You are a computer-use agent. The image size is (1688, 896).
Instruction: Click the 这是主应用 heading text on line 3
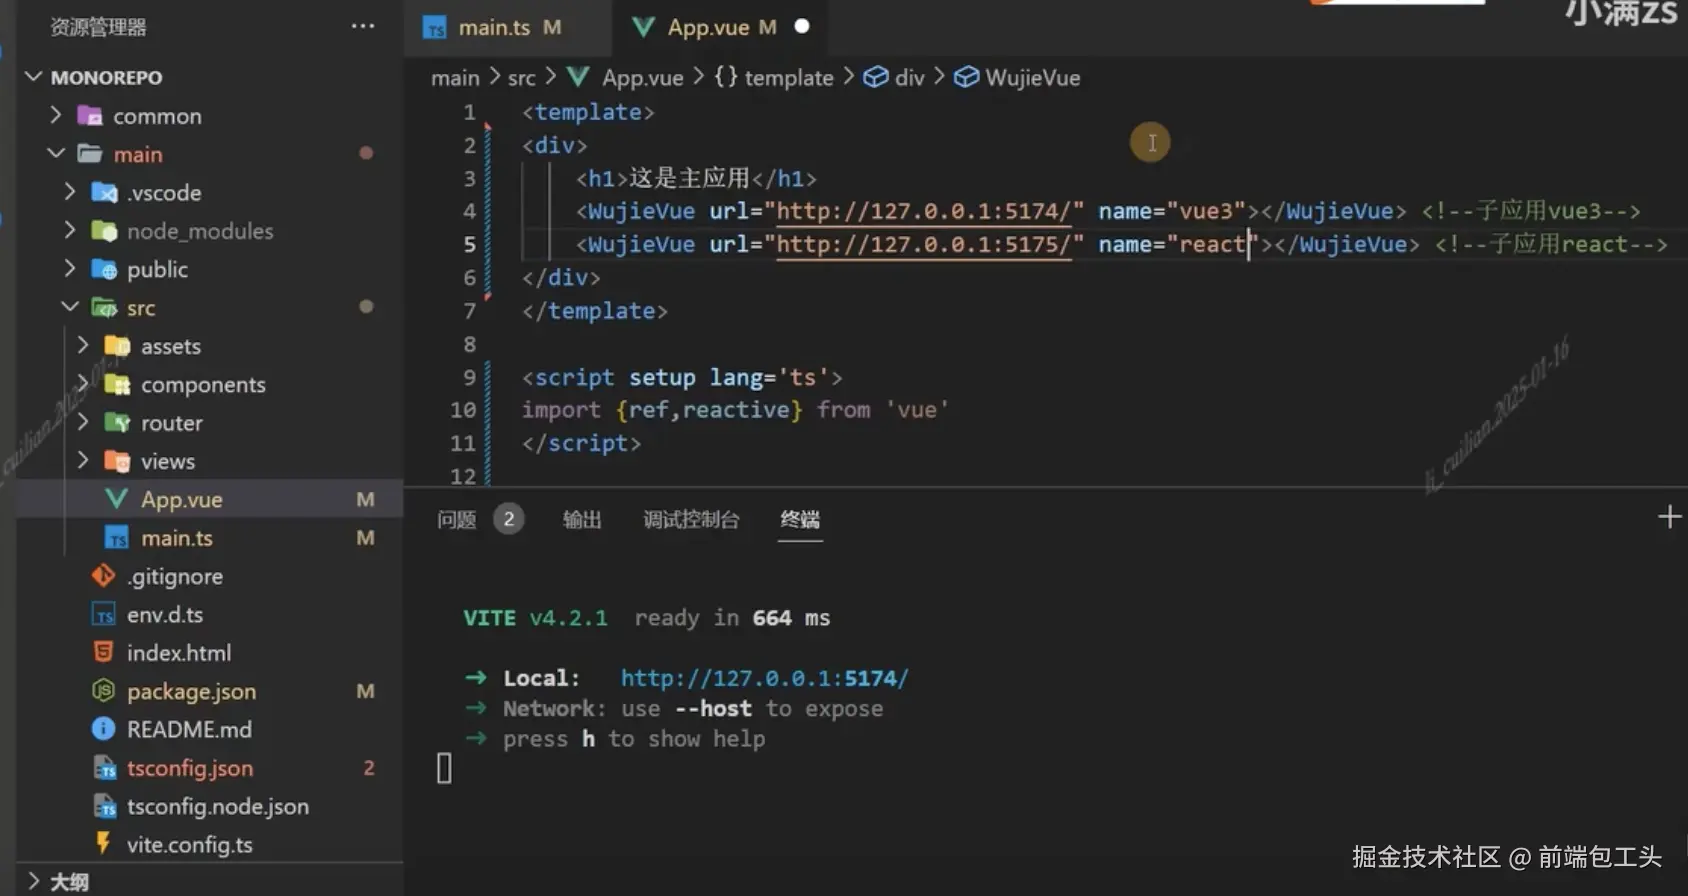pos(689,178)
